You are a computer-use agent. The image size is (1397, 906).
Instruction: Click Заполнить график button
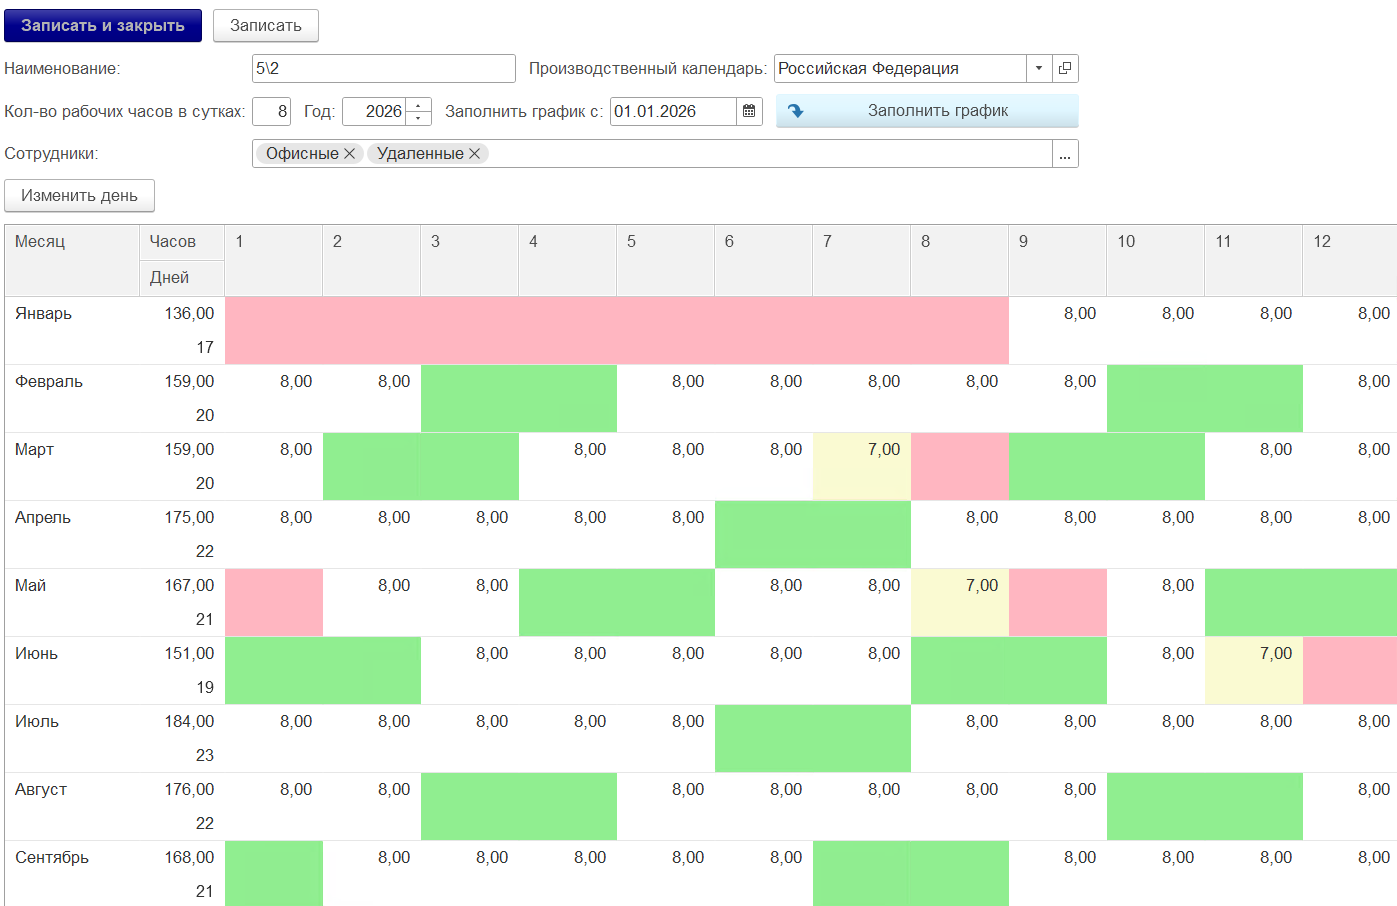(927, 111)
